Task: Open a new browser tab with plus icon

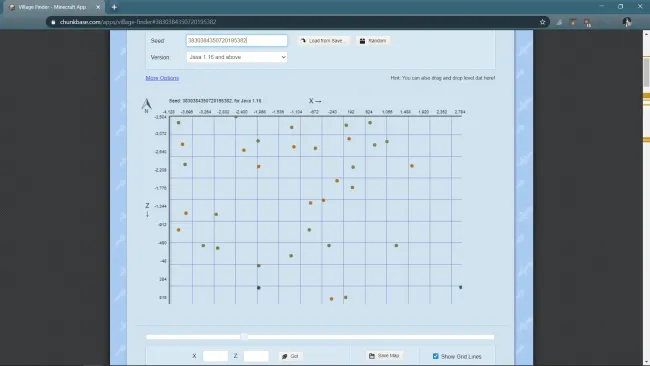Action: (114, 7)
